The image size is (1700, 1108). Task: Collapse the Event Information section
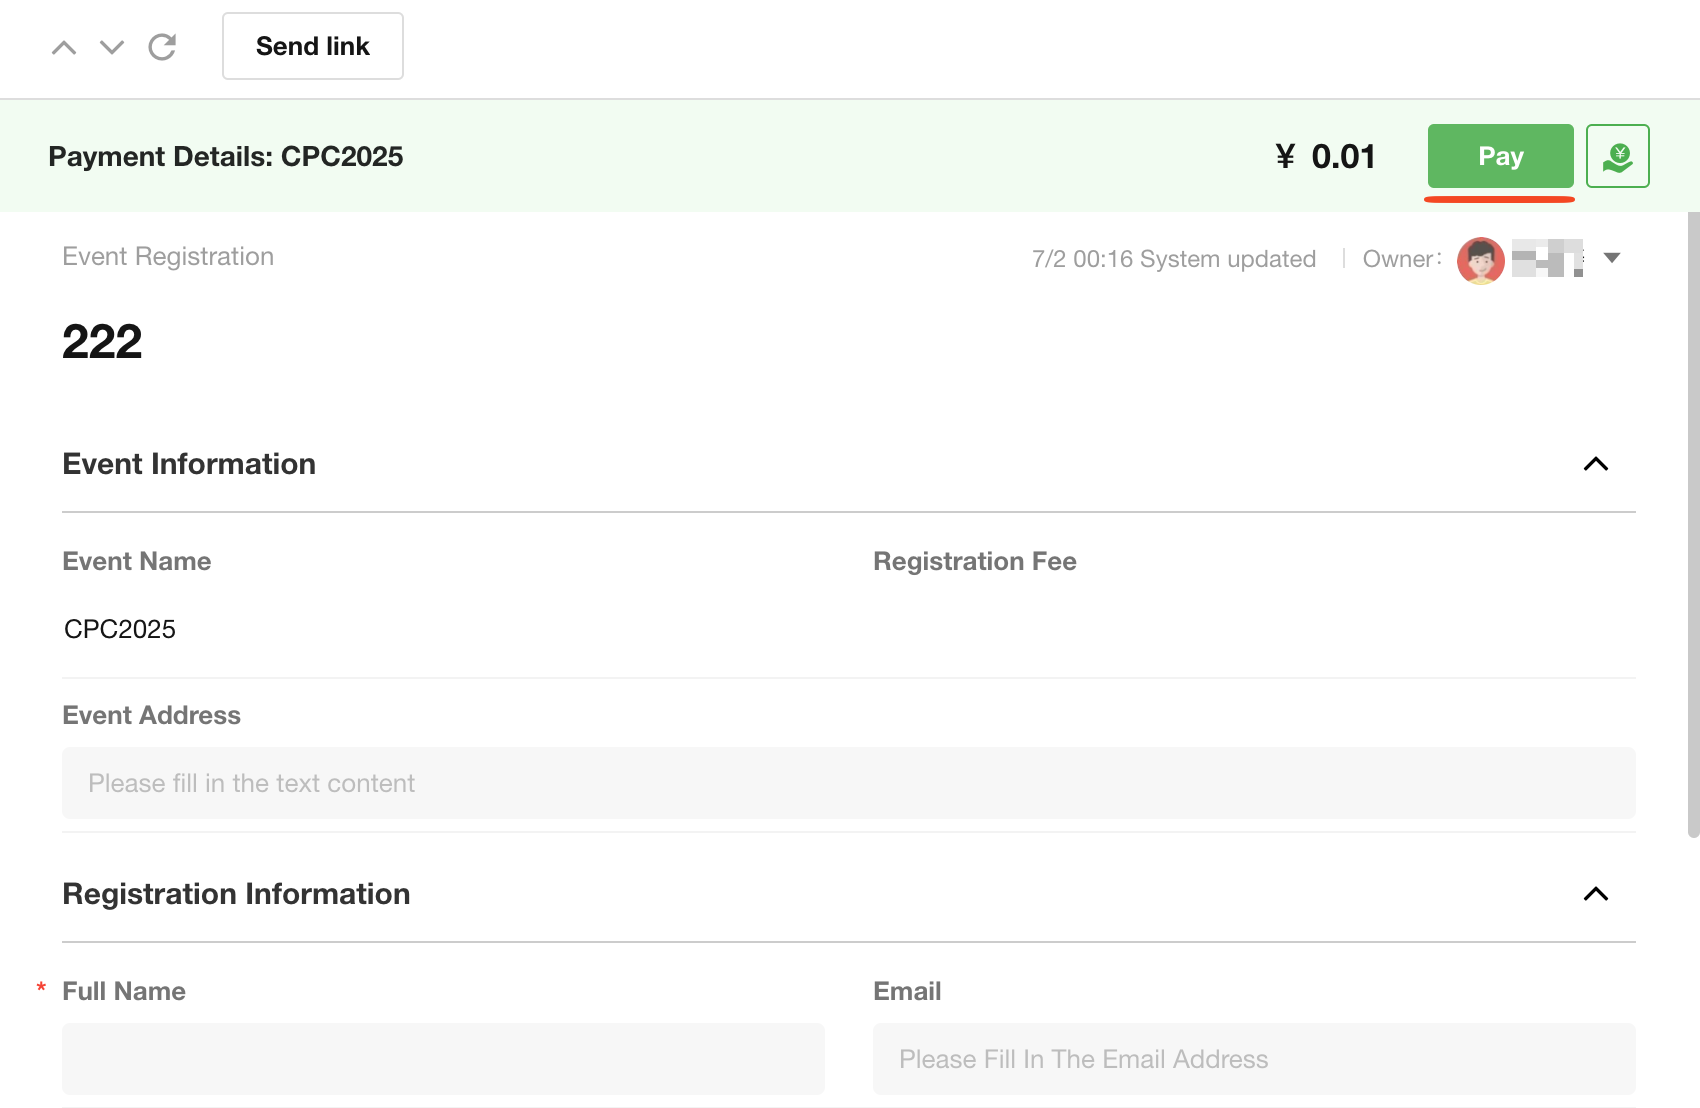coord(1595,464)
